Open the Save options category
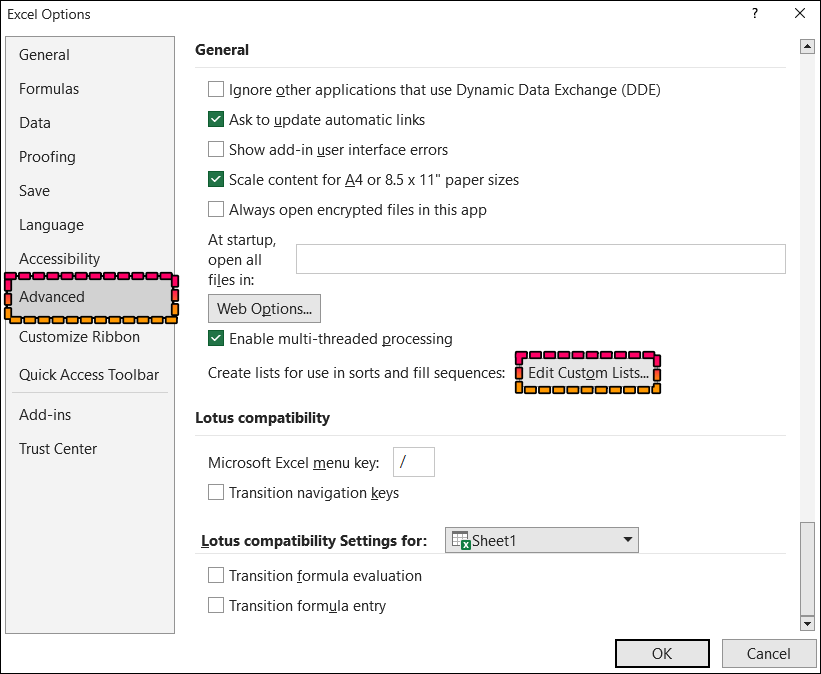Viewport: 821px width, 674px height. (34, 191)
